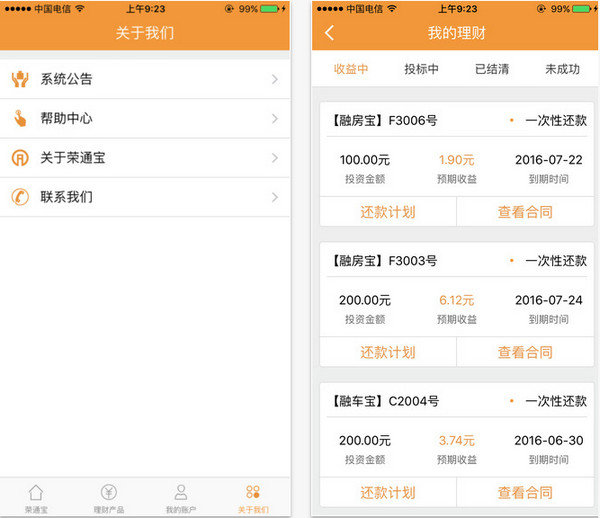Tap right phone rotation lock icon
This screenshot has width=600, height=518.
click(541, 8)
